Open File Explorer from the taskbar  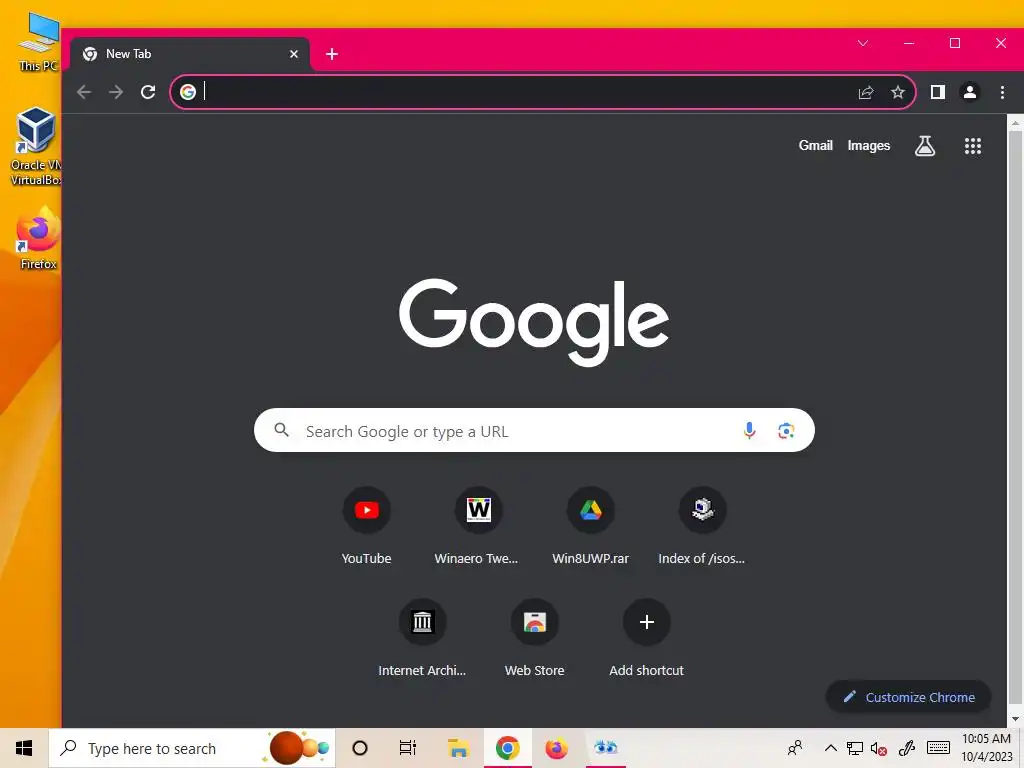click(458, 748)
